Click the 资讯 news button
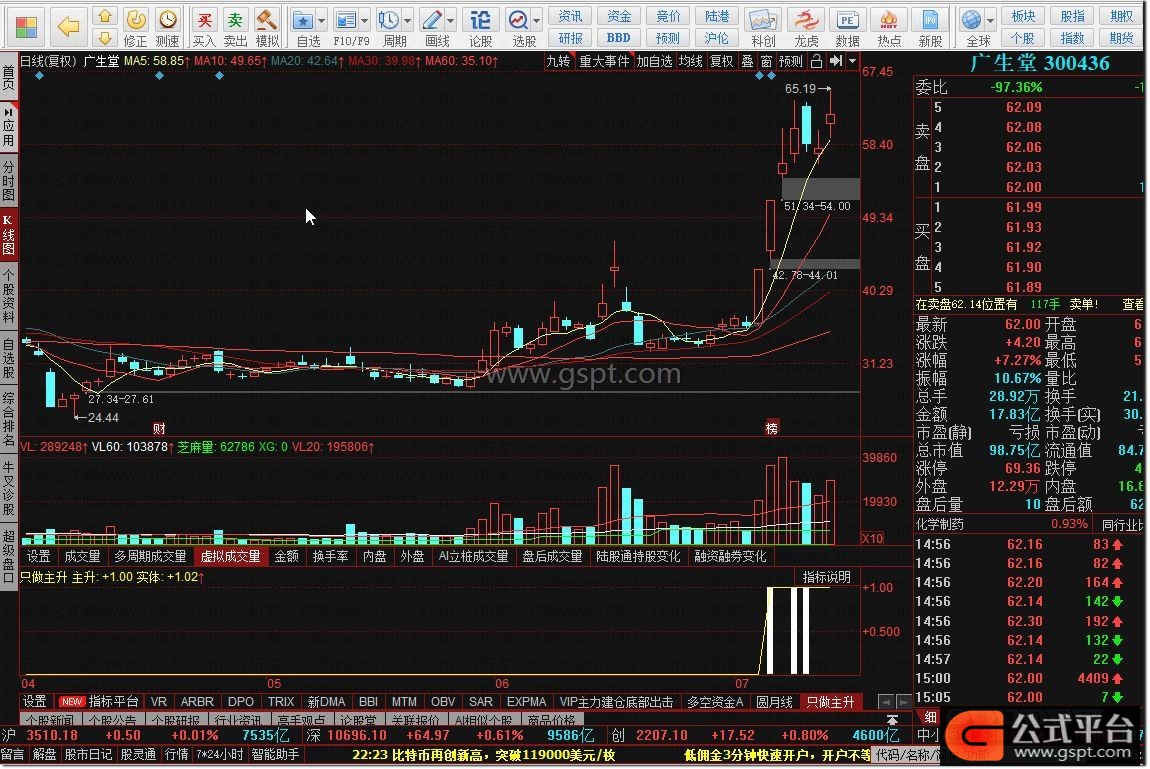 point(570,16)
